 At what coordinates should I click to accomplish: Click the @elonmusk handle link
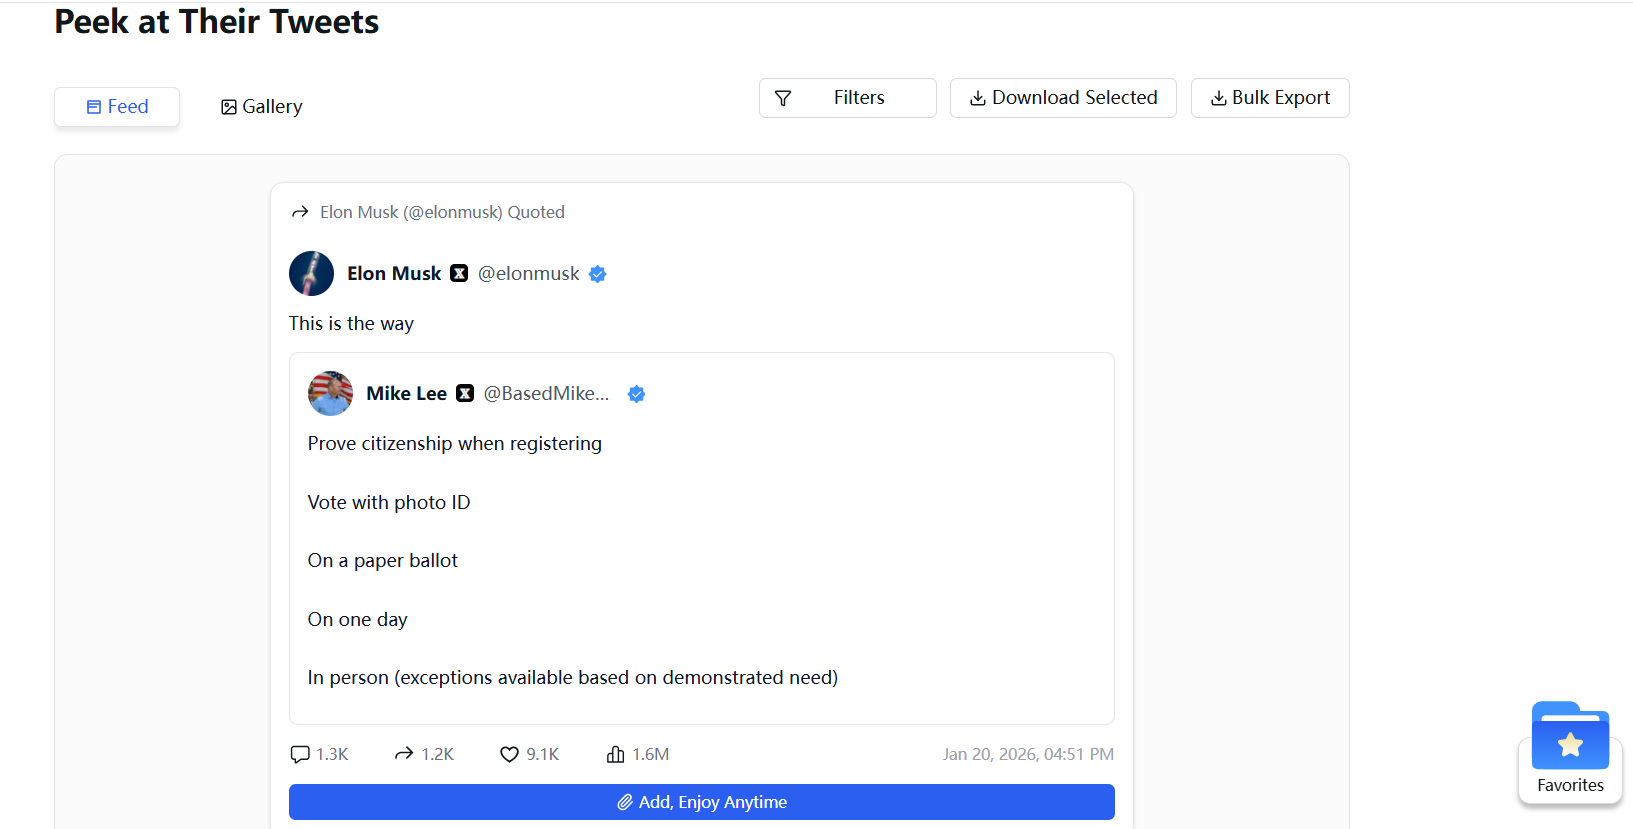click(x=528, y=274)
